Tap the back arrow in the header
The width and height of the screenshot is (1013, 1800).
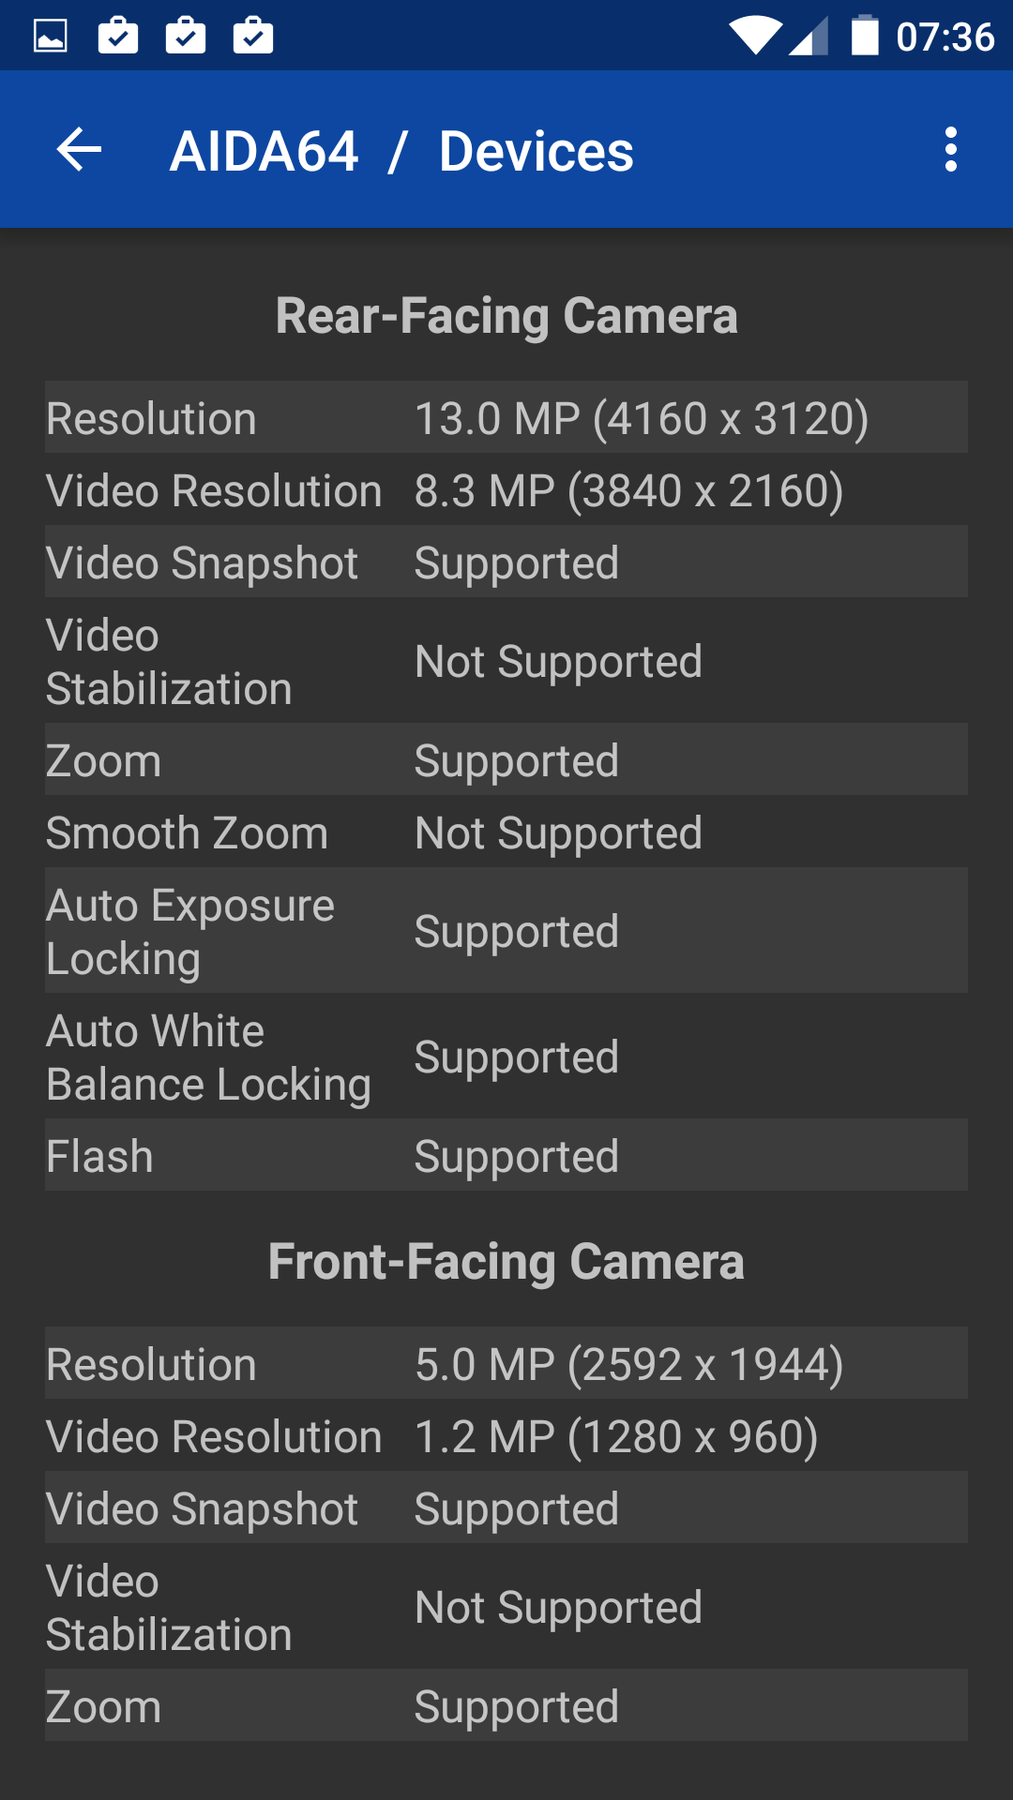click(79, 150)
